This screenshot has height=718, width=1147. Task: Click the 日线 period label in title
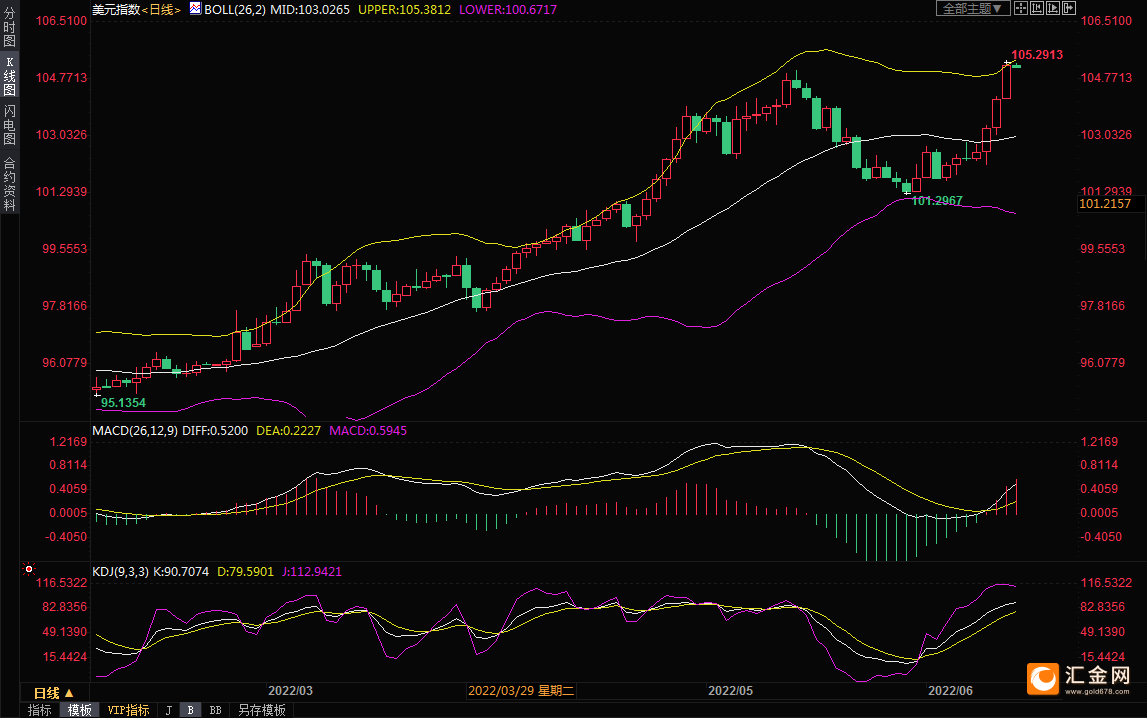[161, 10]
